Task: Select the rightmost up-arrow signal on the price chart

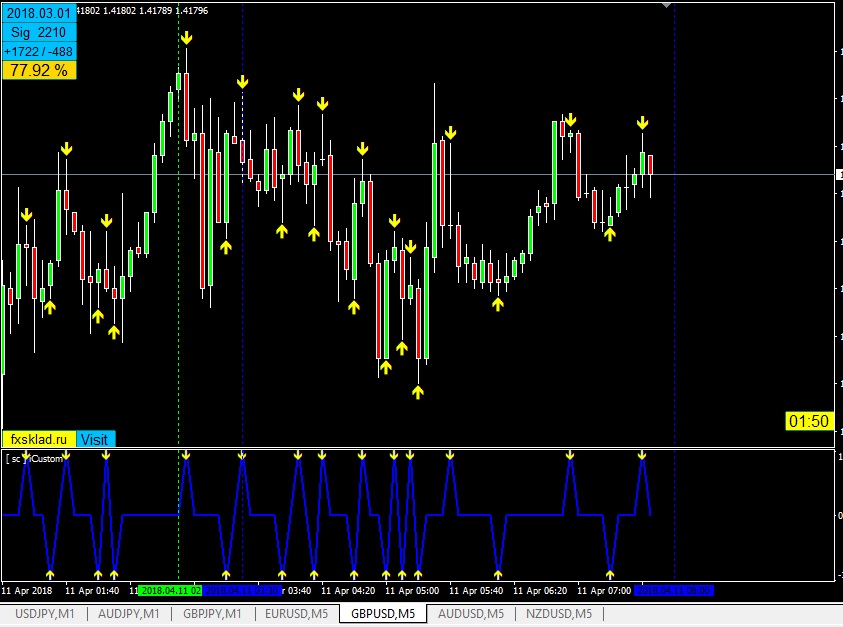Action: click(x=610, y=234)
